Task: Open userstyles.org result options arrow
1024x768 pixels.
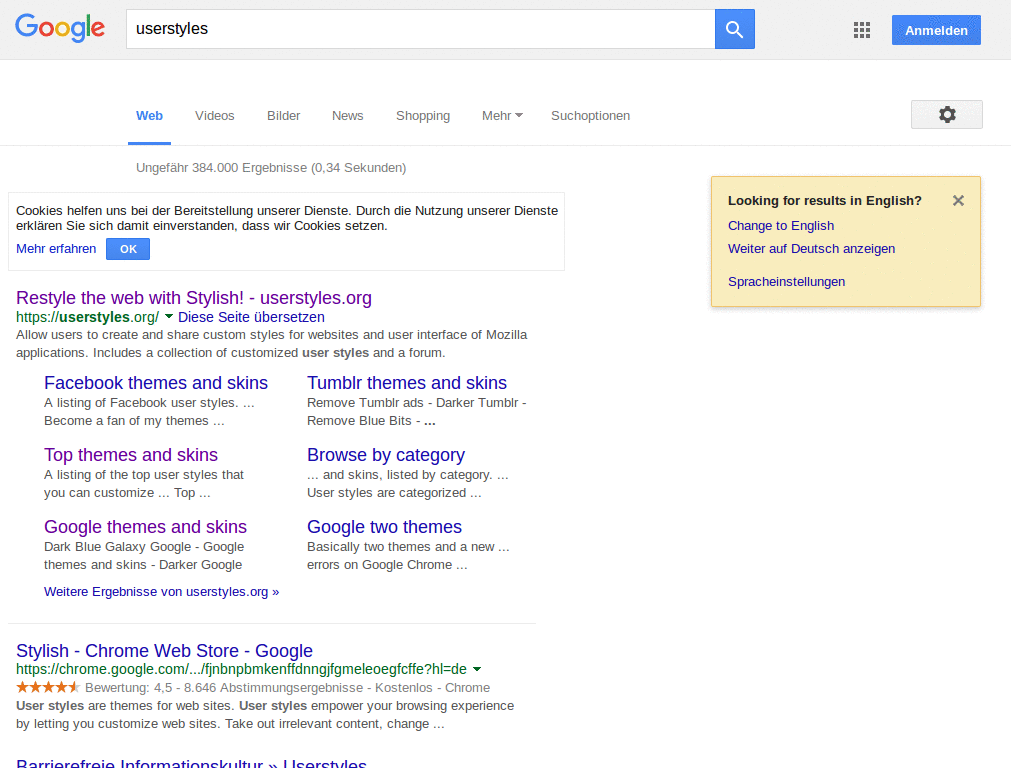Action: click(x=168, y=317)
